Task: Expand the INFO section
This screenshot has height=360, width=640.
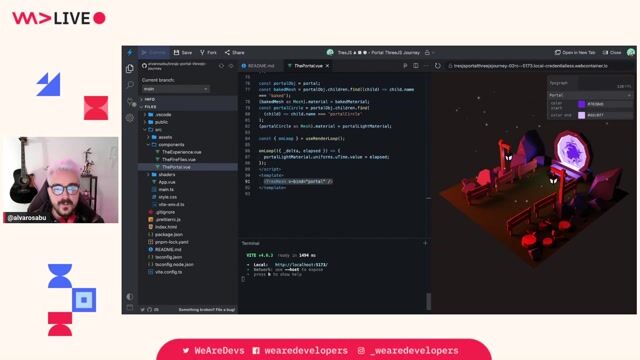Action: (x=187, y=99)
